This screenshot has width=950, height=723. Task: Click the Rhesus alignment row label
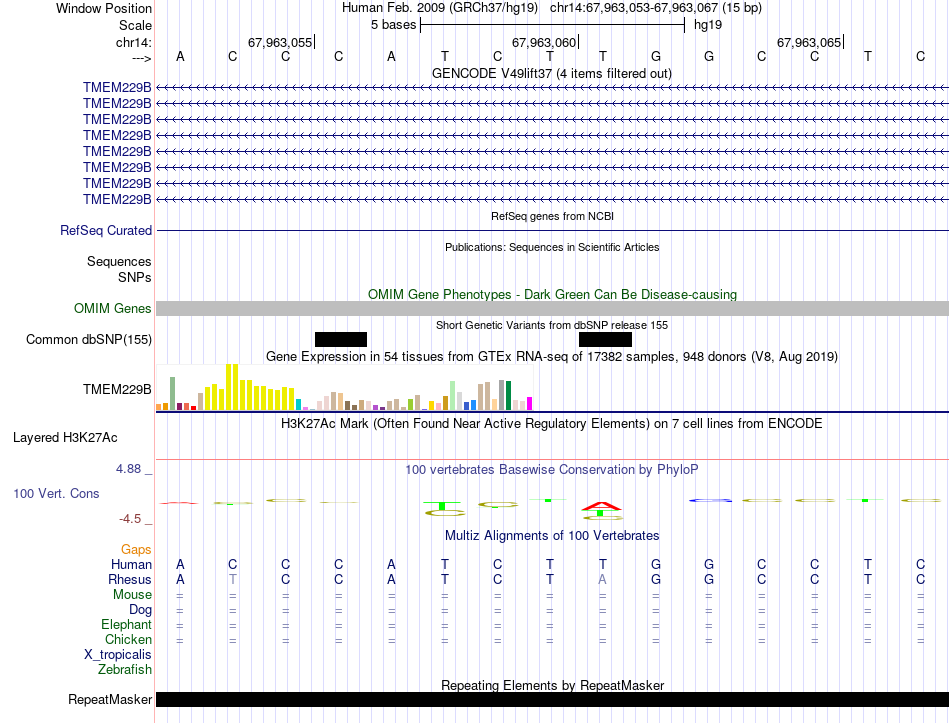130,580
